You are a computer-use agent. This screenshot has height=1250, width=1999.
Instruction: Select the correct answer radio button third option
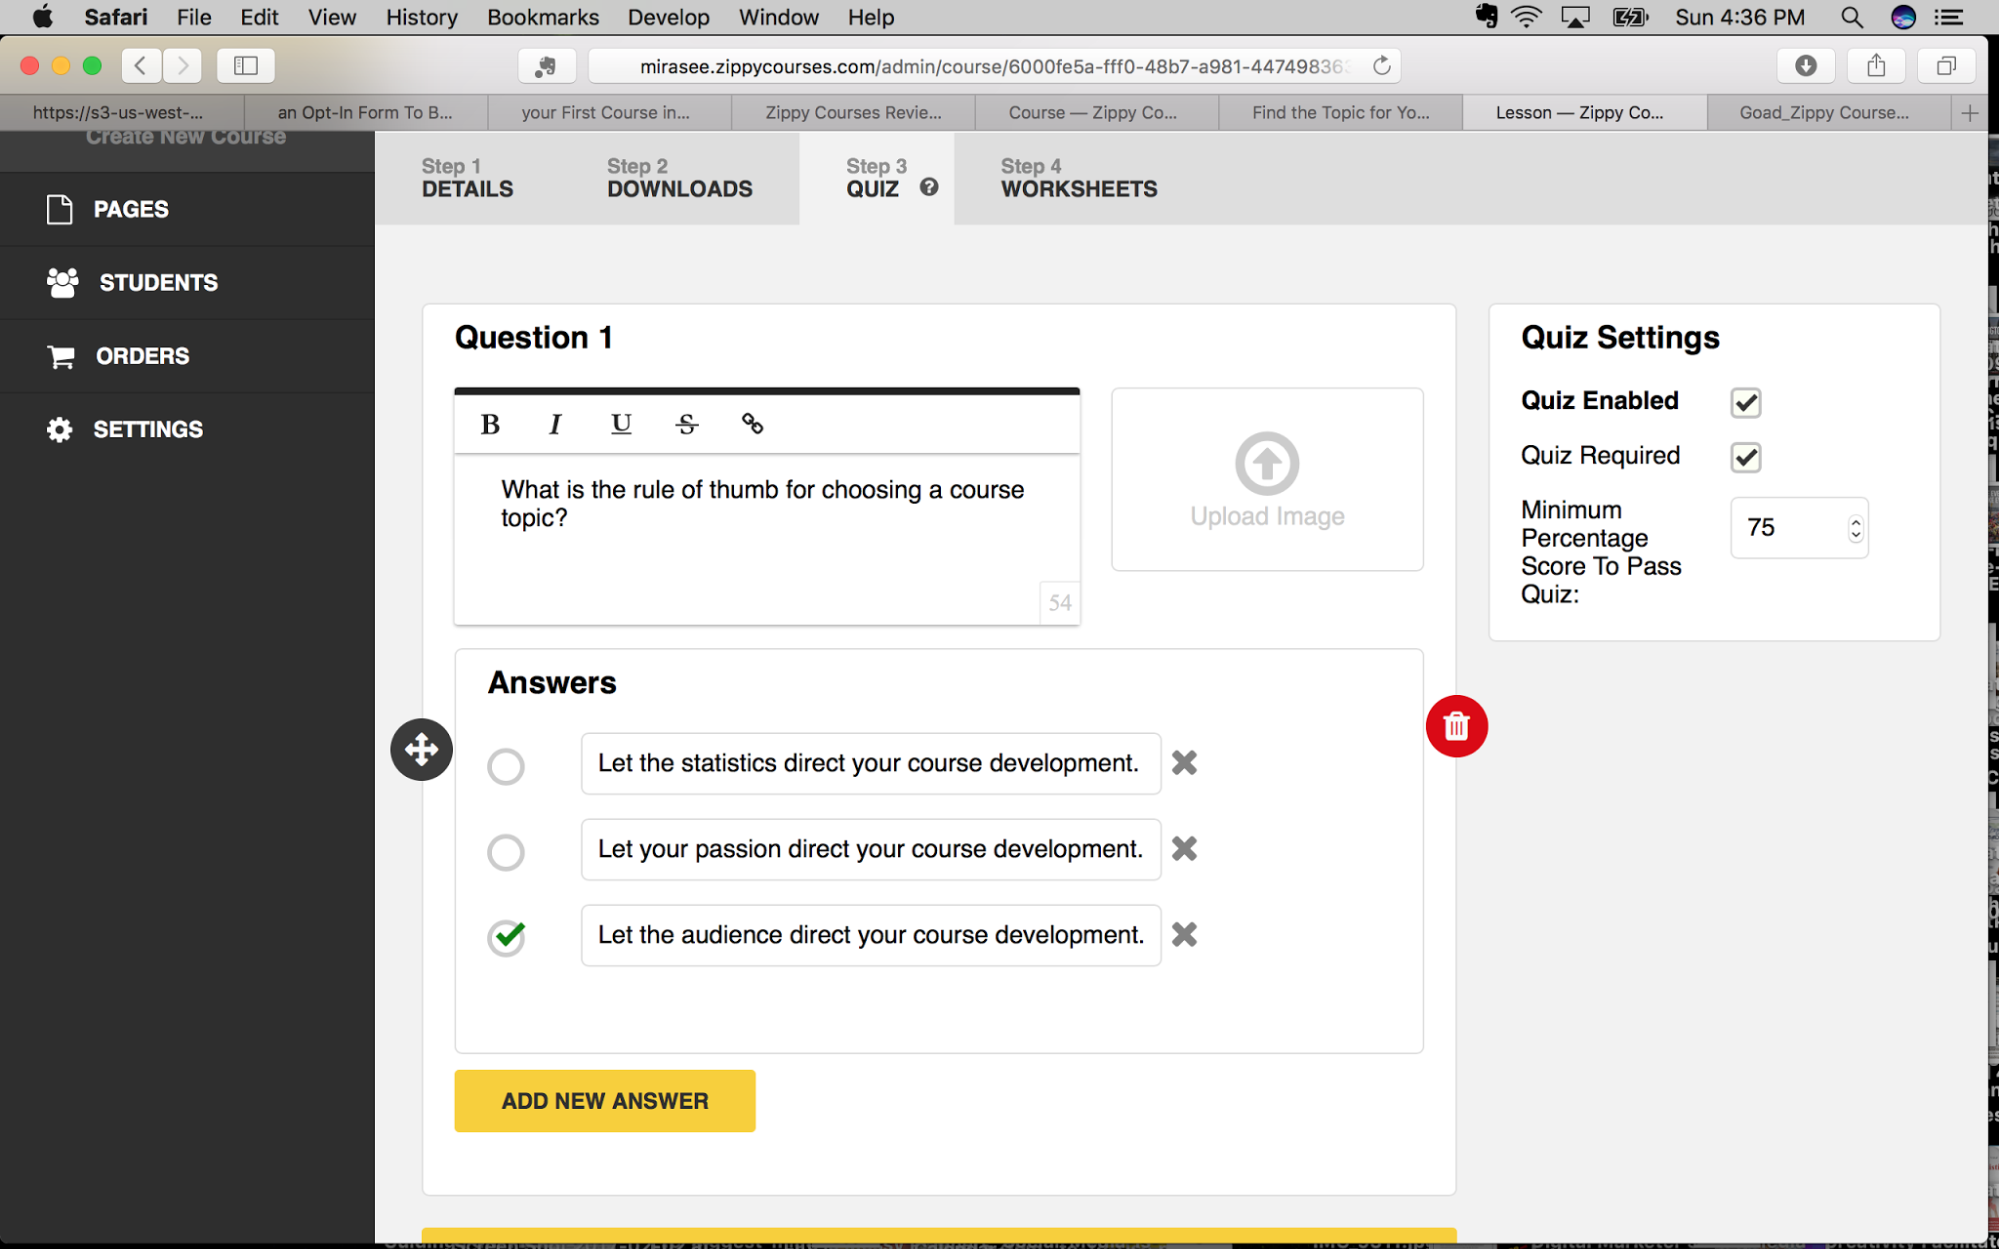507,935
